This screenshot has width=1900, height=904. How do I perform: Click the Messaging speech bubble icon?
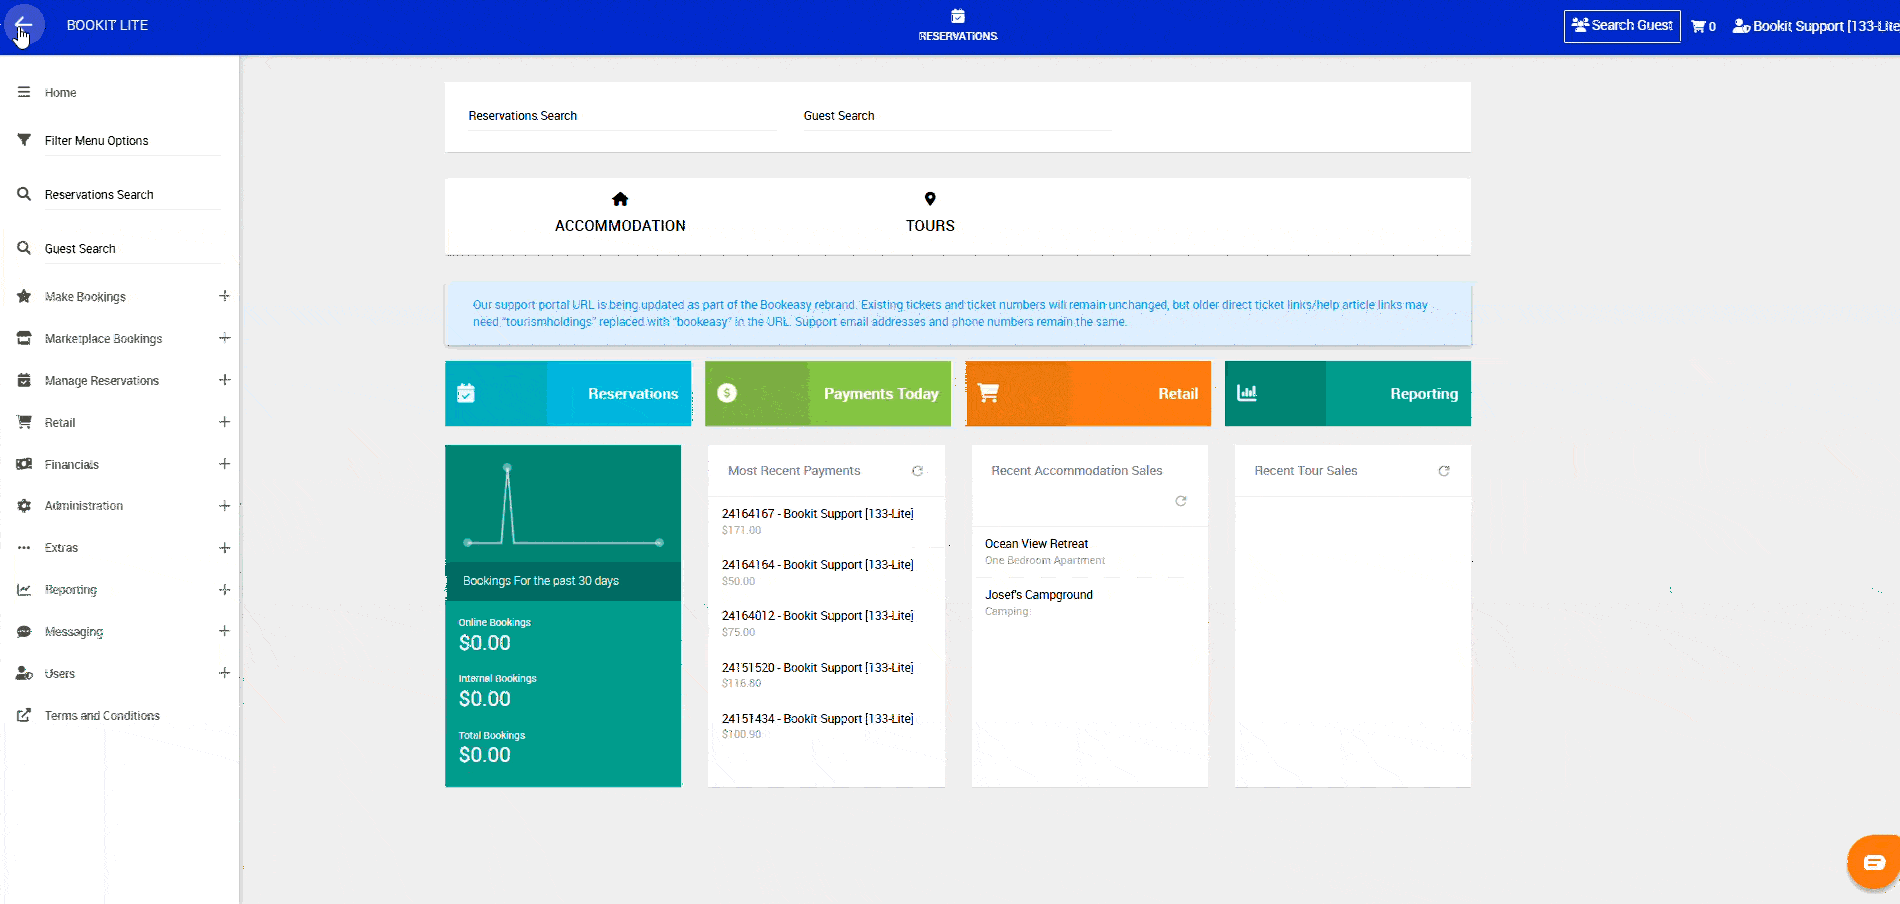[x=24, y=632]
